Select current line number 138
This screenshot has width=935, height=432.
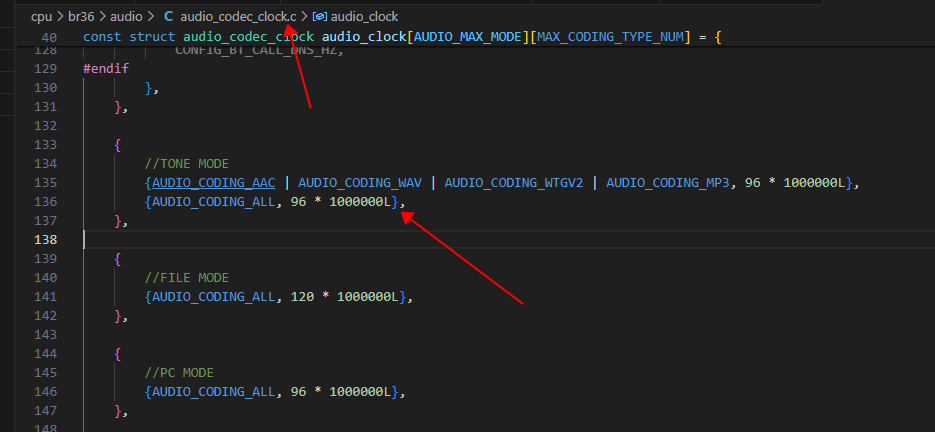point(45,240)
